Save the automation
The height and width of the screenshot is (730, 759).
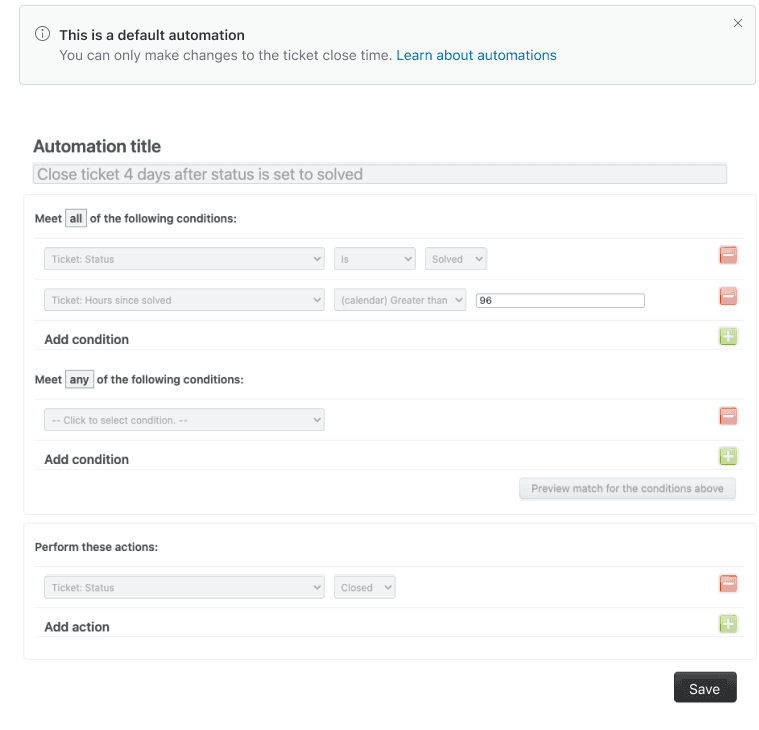coord(705,687)
